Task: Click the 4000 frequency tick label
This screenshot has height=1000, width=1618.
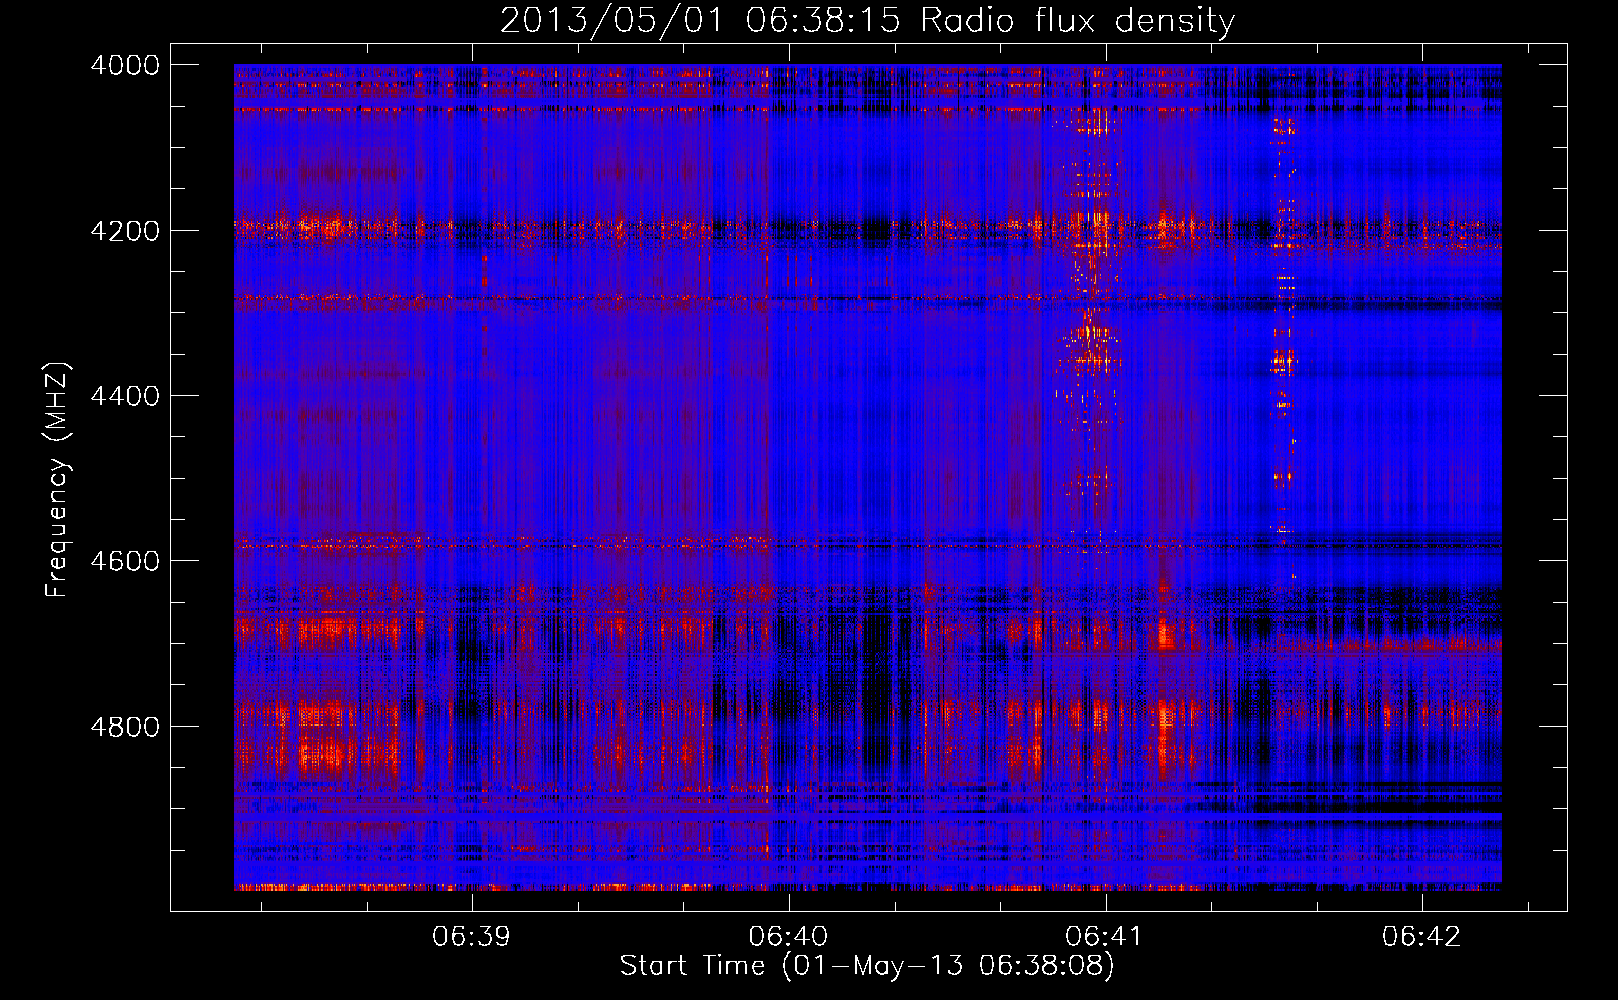Action: [x=125, y=65]
